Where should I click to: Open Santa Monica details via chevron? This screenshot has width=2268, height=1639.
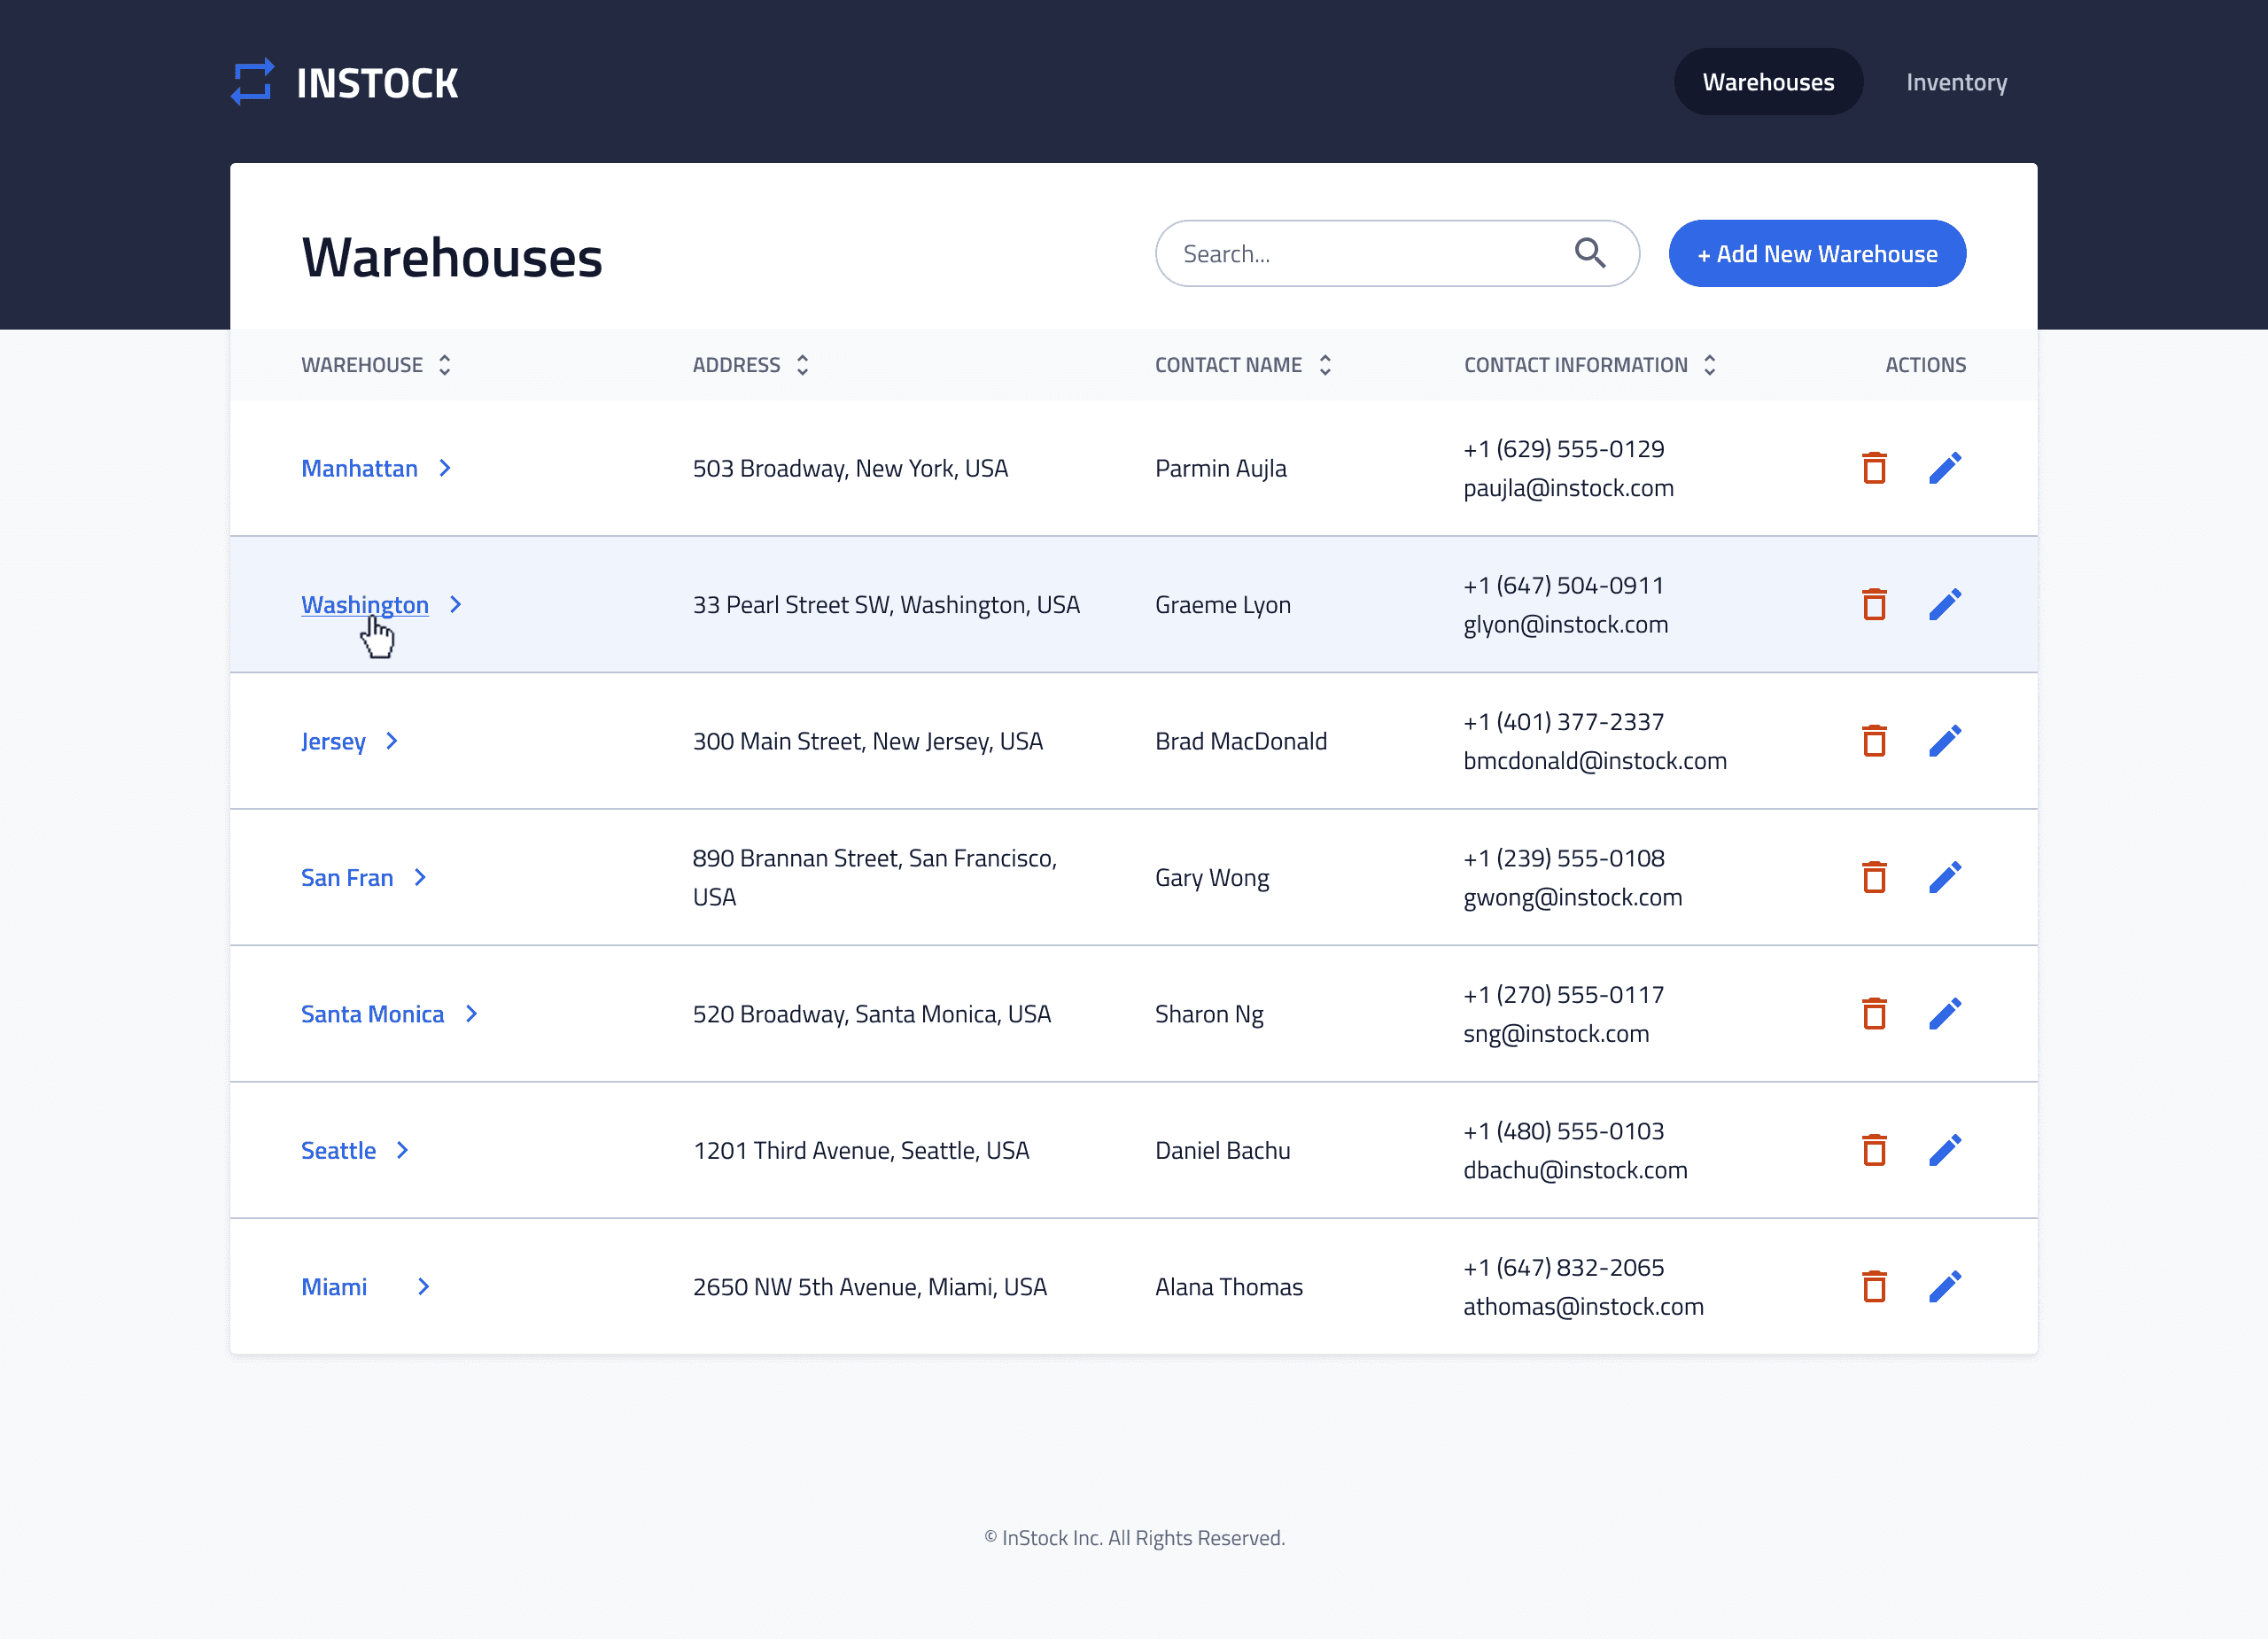point(471,1014)
